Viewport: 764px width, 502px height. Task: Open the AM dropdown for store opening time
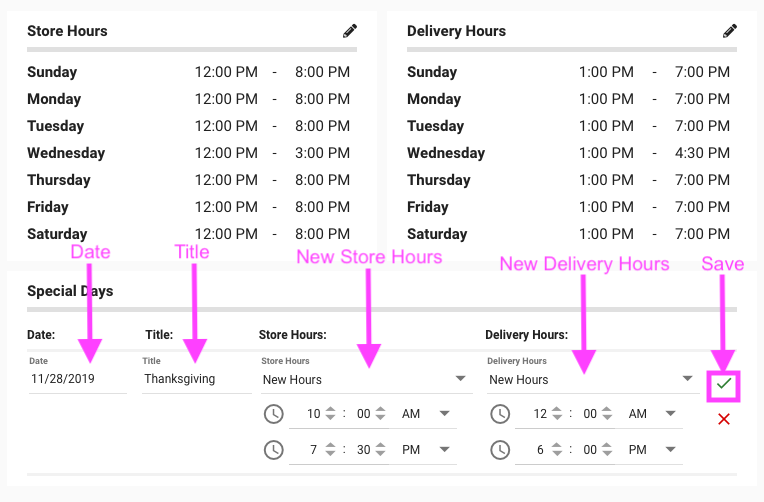tap(426, 414)
